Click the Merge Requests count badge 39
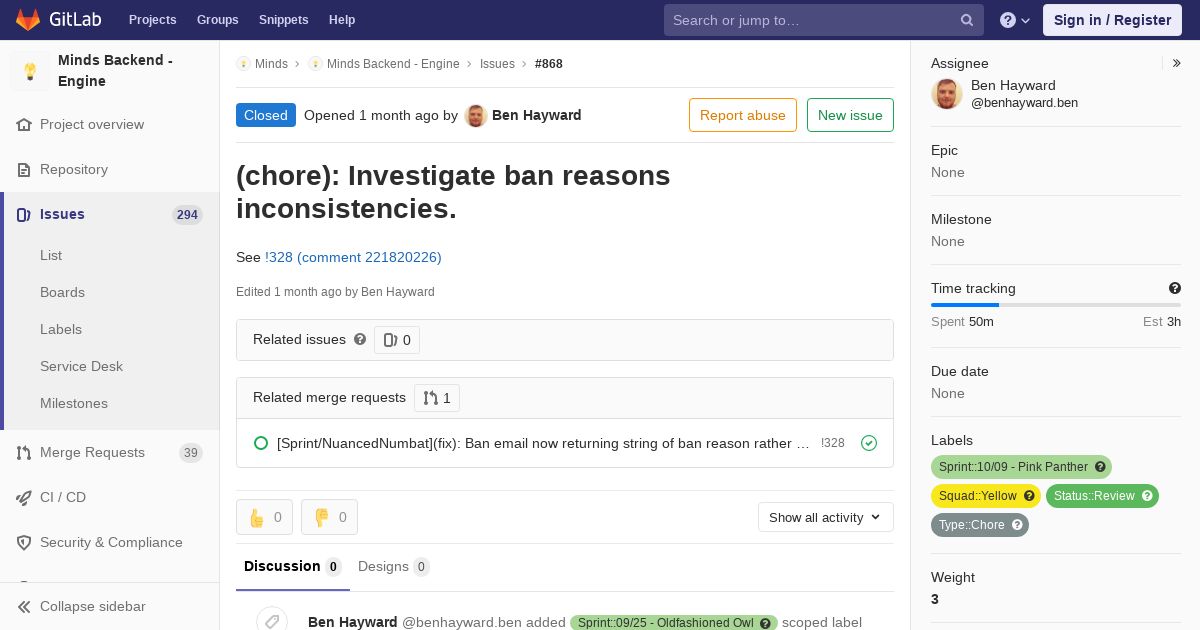Screen dimensions: 1200x630 coord(191,453)
